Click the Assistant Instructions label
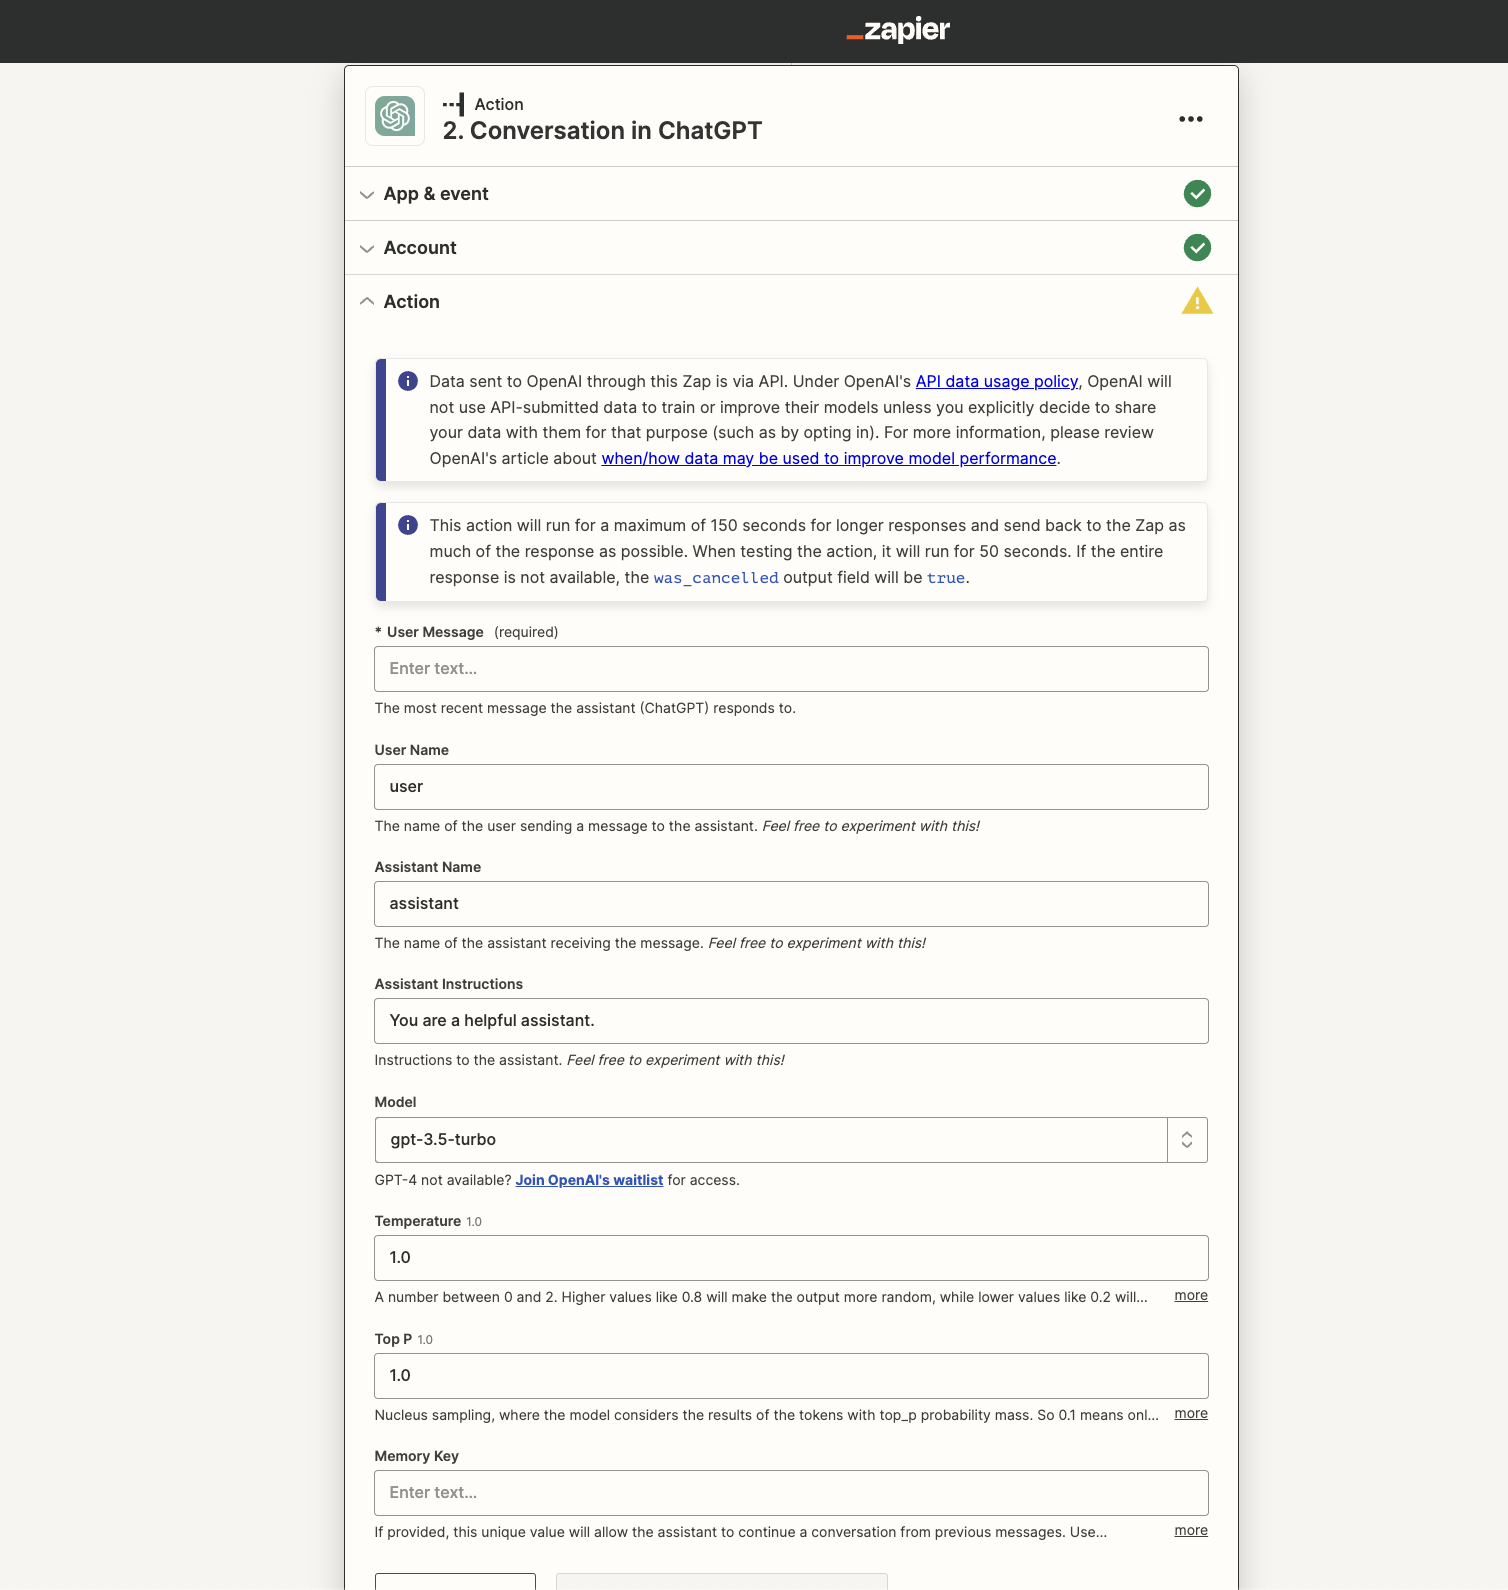This screenshot has height=1590, width=1508. pyautogui.click(x=449, y=984)
